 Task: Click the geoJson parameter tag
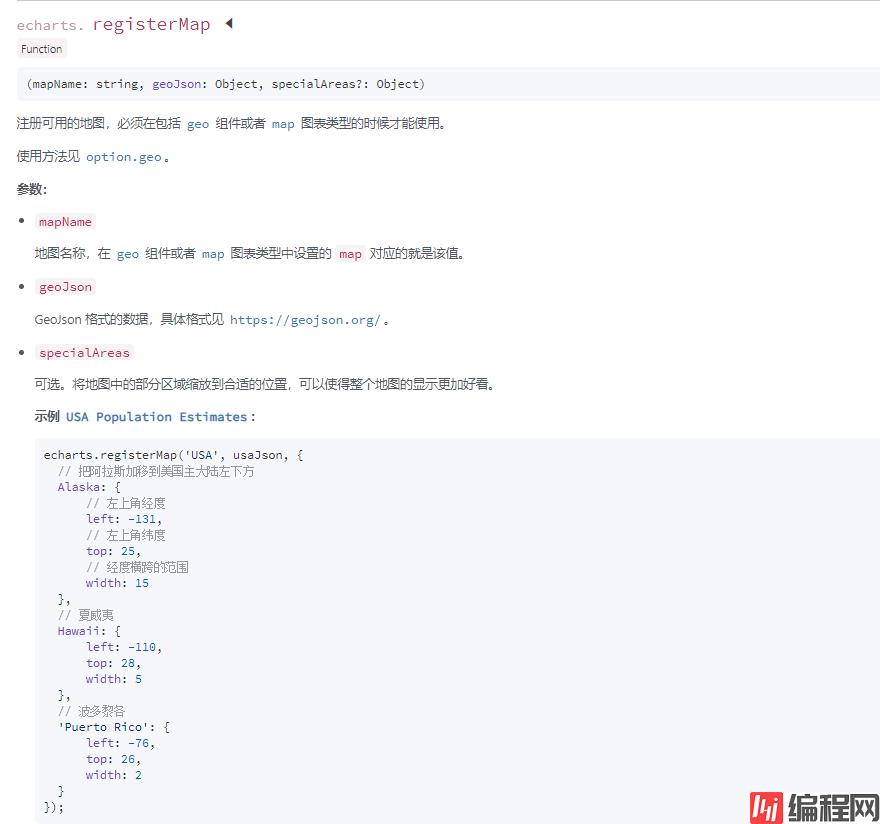[65, 287]
